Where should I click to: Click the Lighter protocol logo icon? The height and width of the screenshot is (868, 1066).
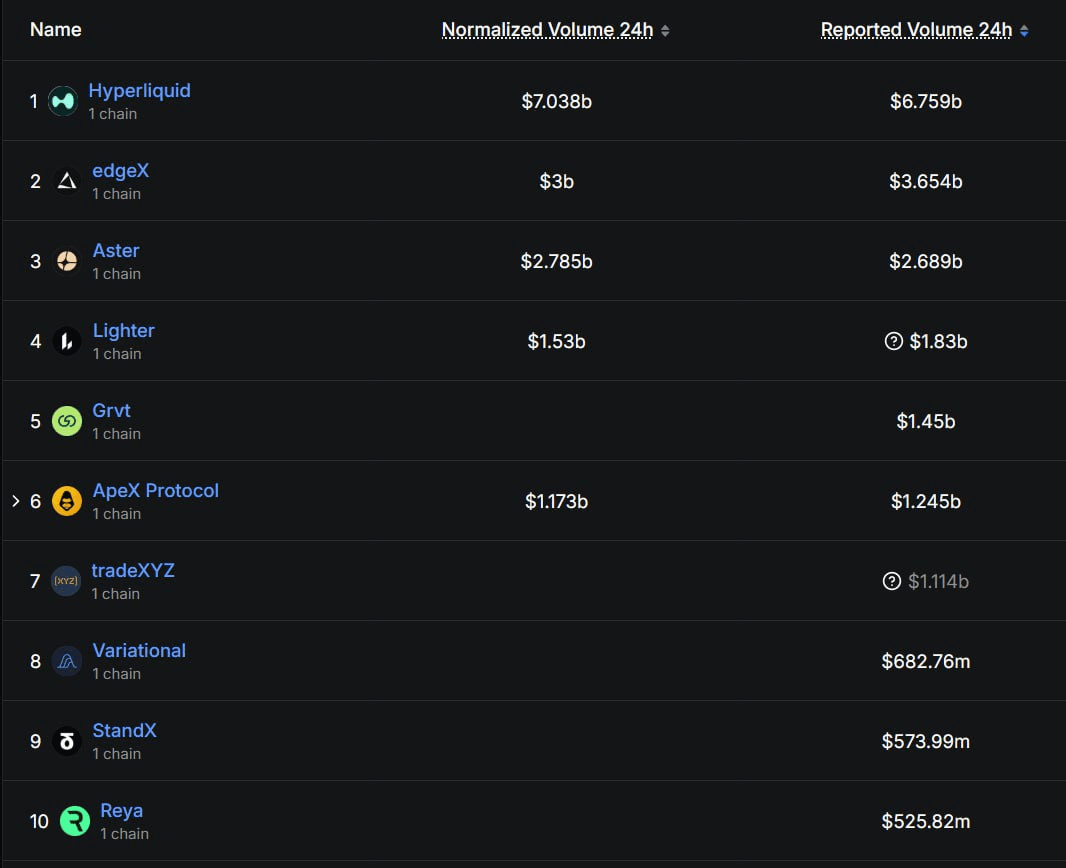coord(67,341)
